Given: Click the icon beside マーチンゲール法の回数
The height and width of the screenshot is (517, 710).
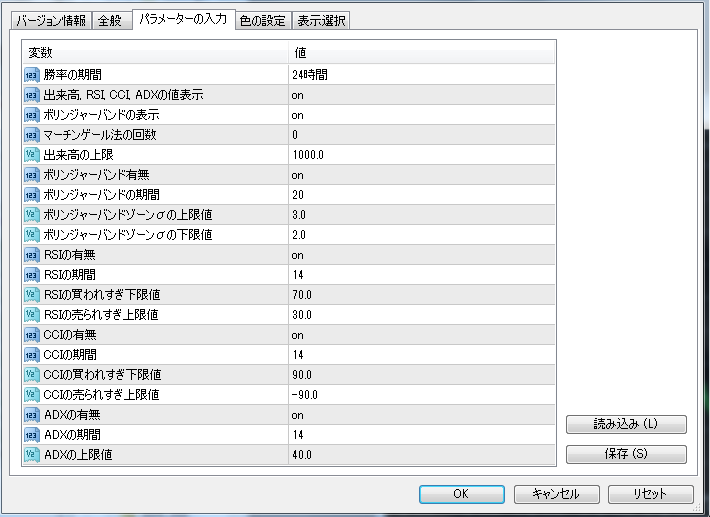Looking at the screenshot, I should tap(32, 135).
